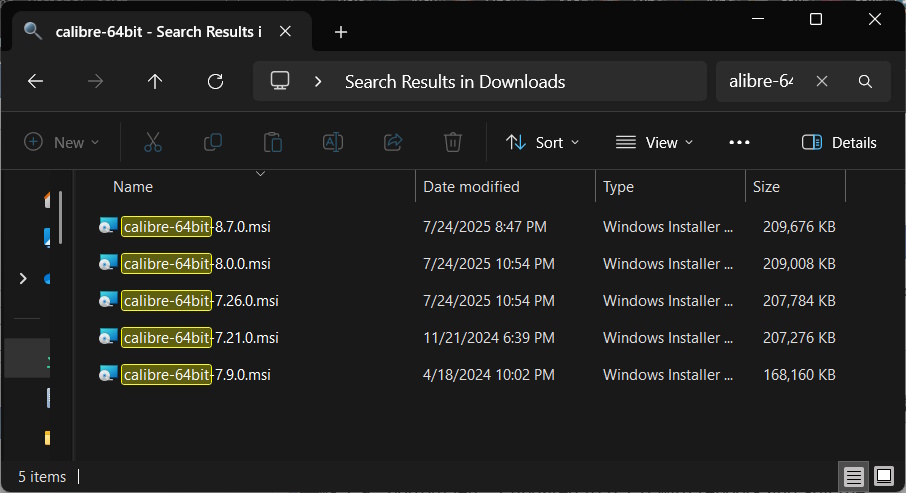Select calibre-64bit-8.7.0.msi file

click(x=196, y=227)
